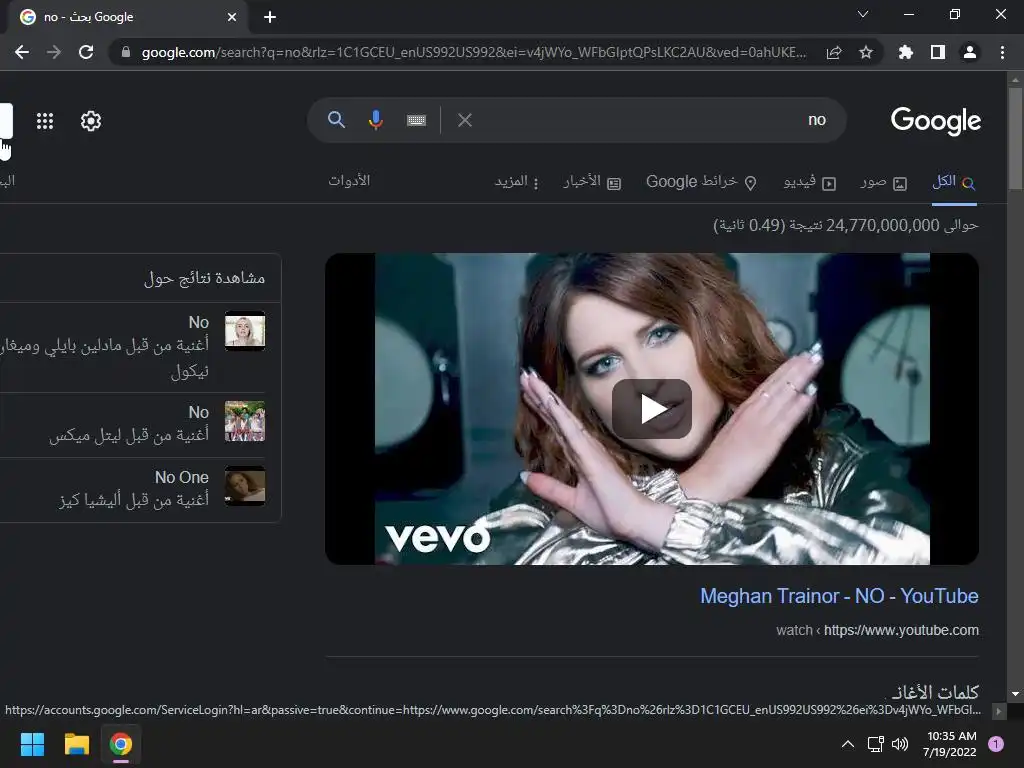Open the Chrome extensions puzzle icon
This screenshot has height=768, width=1024.
pos(906,52)
